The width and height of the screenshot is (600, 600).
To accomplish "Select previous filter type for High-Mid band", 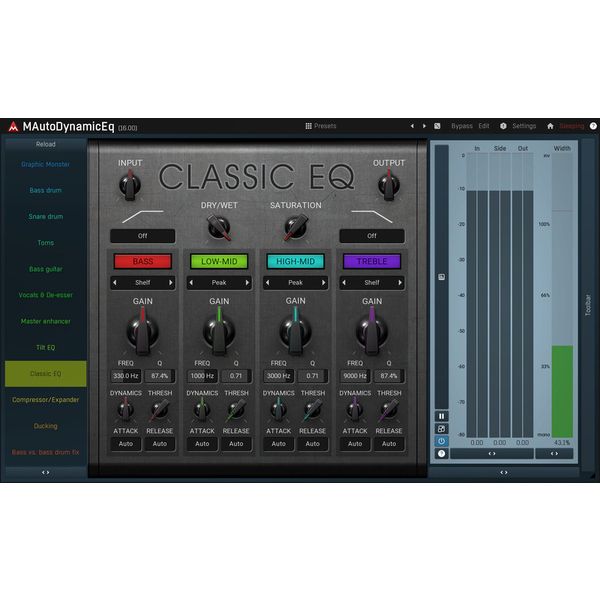I will tap(267, 283).
